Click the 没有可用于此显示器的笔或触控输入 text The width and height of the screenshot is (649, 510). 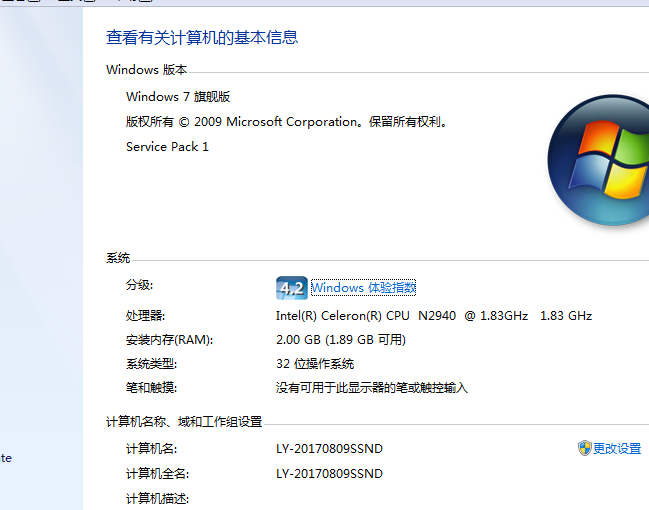click(x=372, y=388)
